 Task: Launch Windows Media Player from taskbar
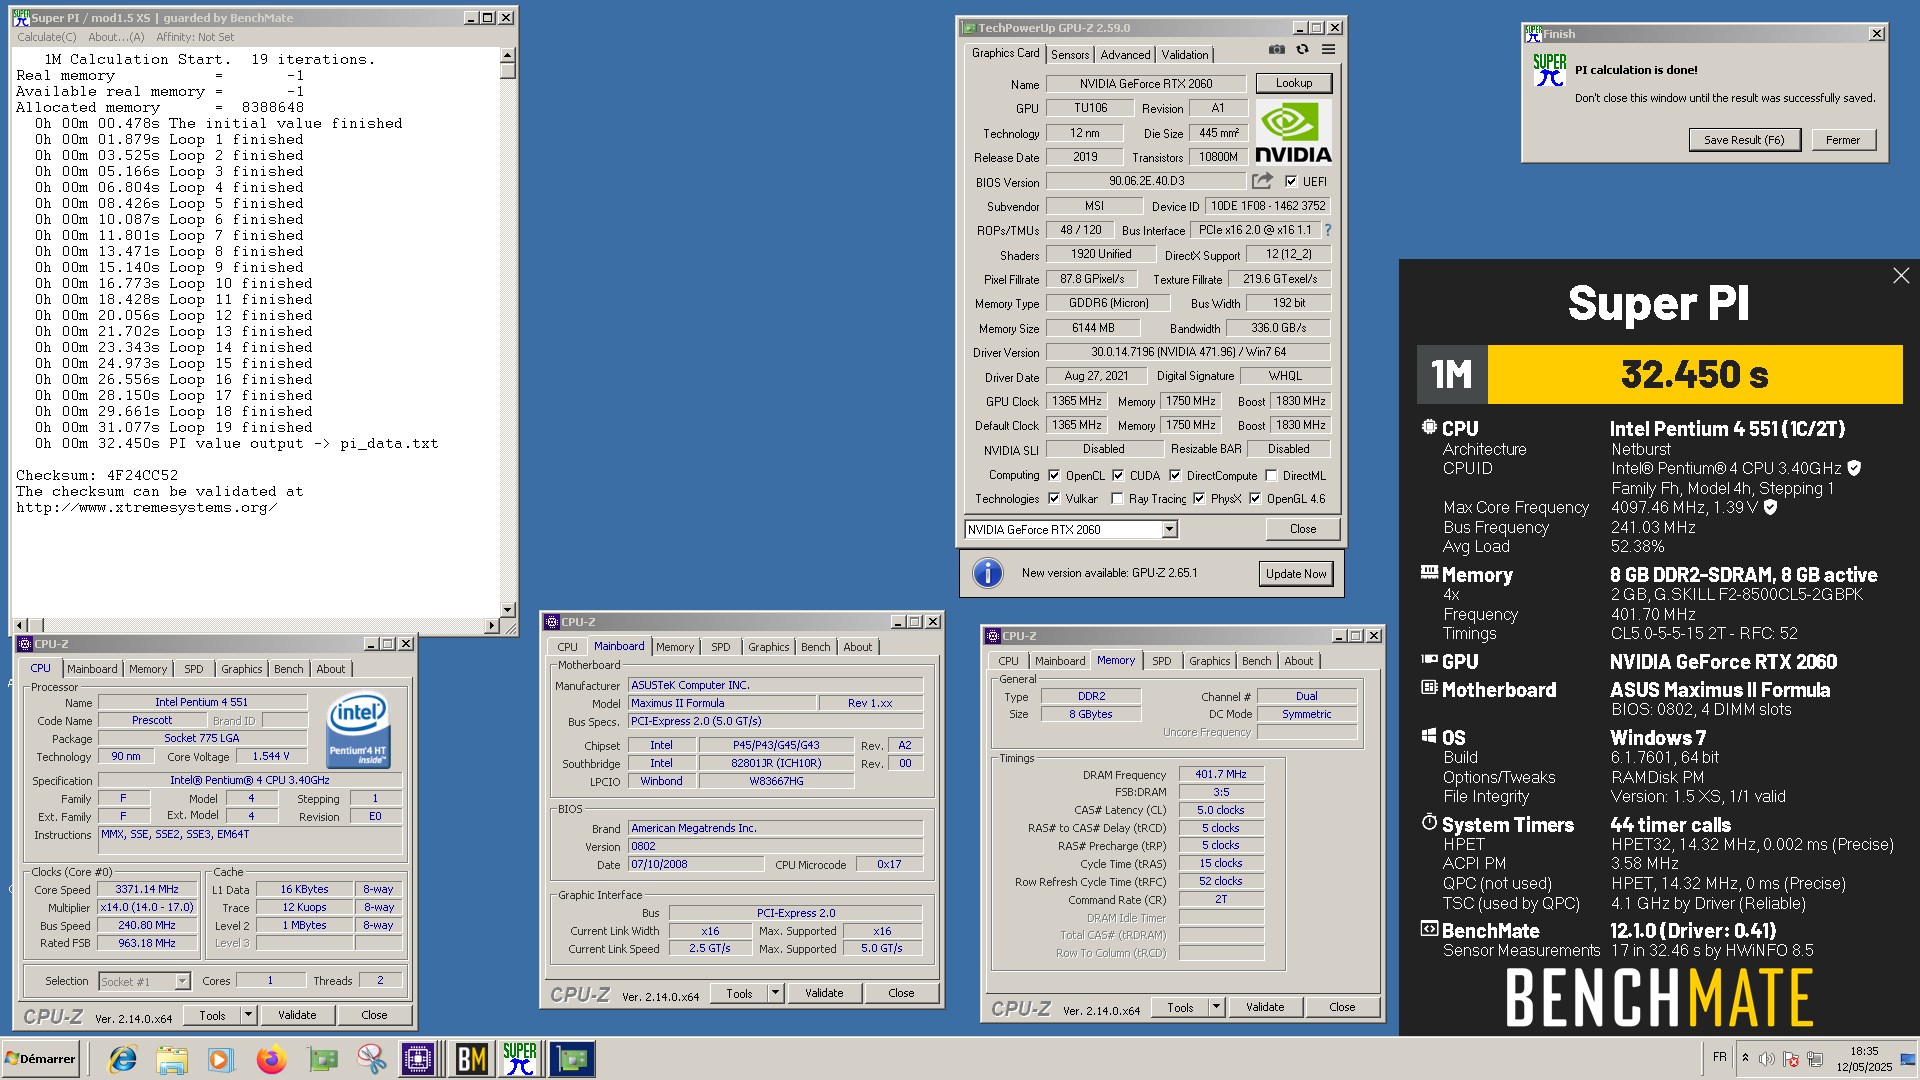click(x=221, y=1059)
